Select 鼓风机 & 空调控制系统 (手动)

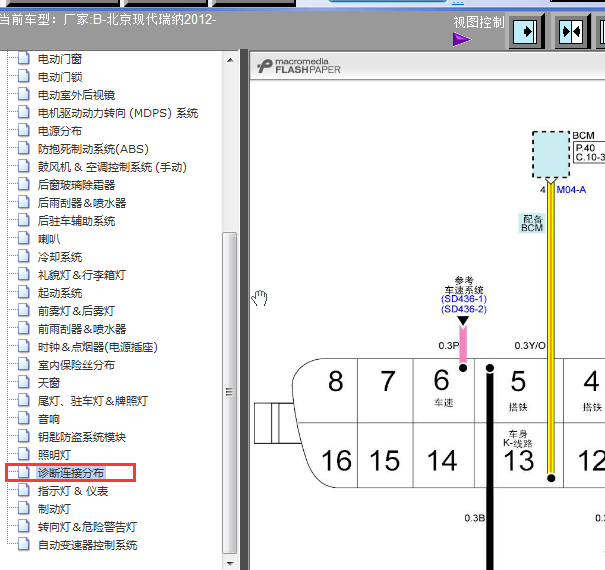click(112, 167)
